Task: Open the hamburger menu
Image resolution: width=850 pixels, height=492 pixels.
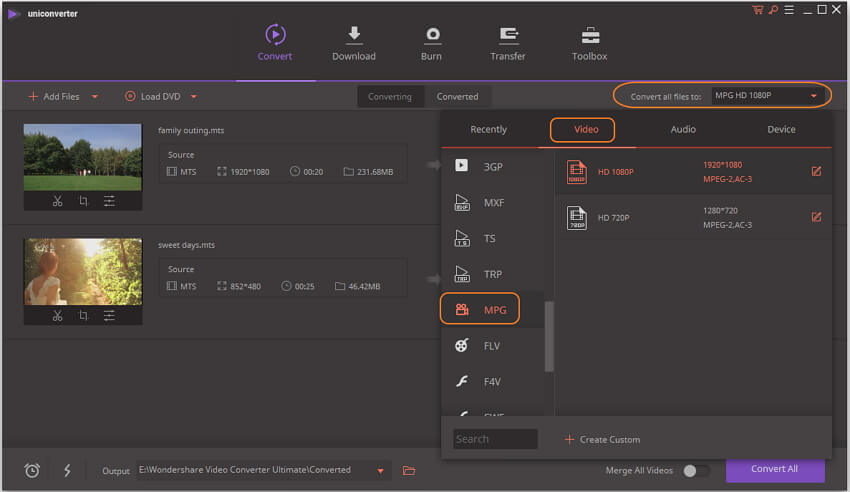Action: pyautogui.click(x=789, y=10)
